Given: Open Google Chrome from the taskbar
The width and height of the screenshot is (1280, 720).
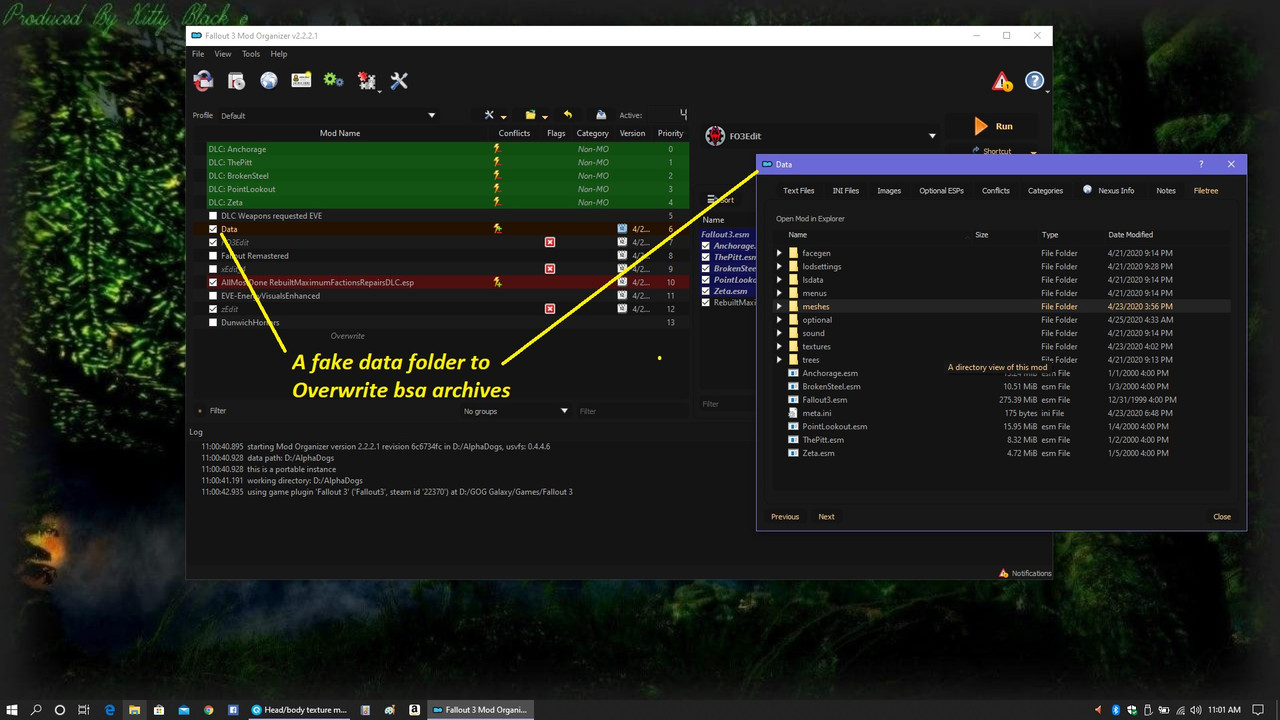Looking at the screenshot, I should pos(208,709).
